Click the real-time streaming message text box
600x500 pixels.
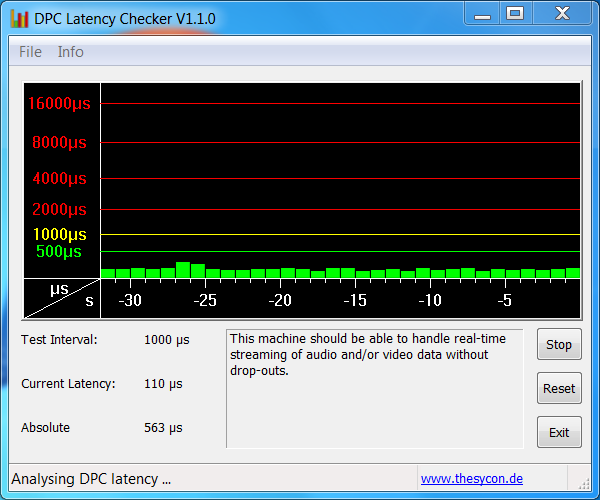375,388
